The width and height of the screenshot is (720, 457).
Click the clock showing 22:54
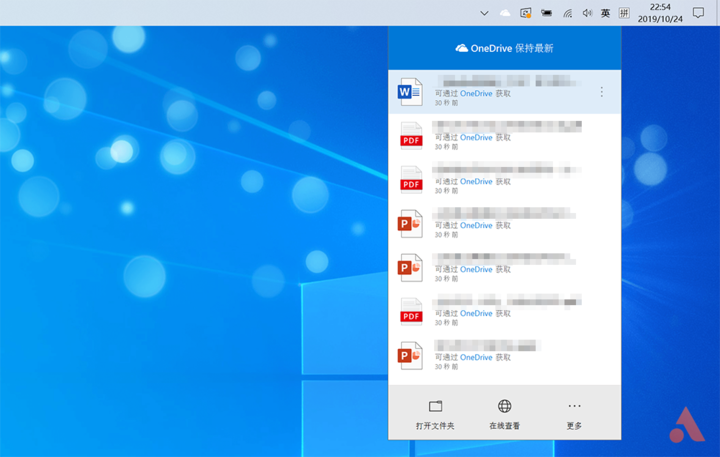point(660,7)
